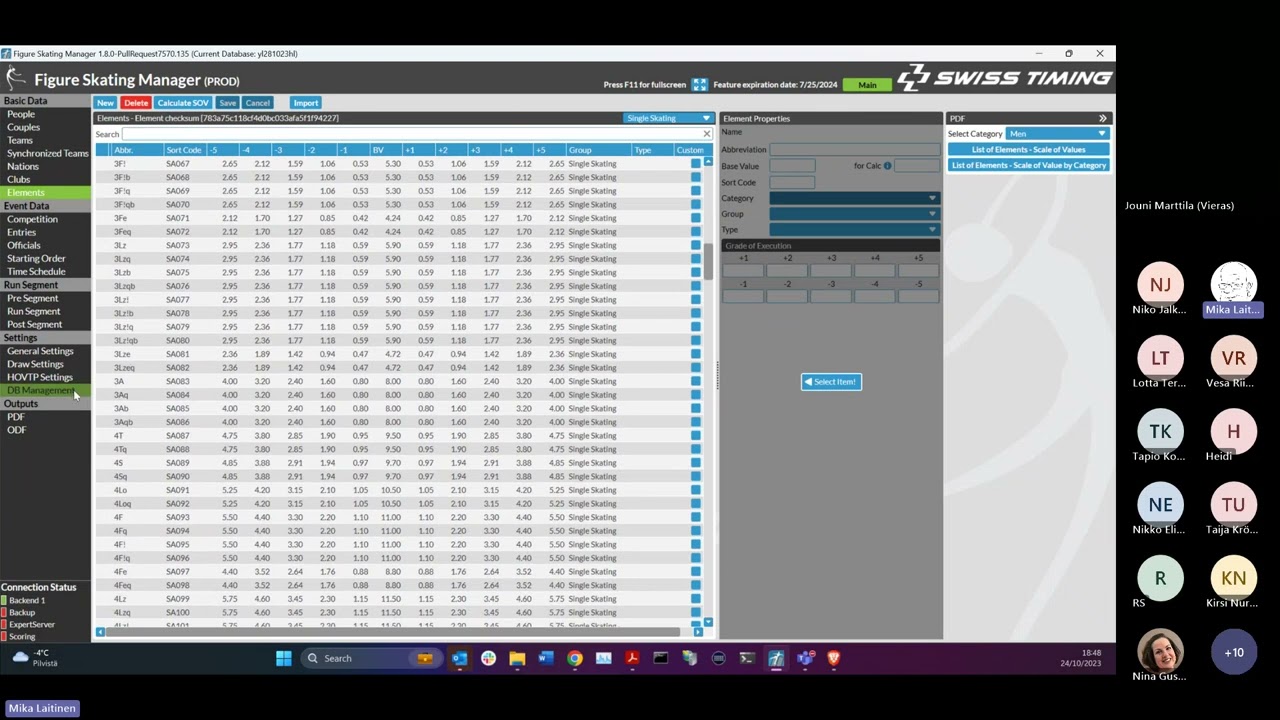The height and width of the screenshot is (720, 1280).
Task: Open the Windows Start menu
Action: (284, 658)
